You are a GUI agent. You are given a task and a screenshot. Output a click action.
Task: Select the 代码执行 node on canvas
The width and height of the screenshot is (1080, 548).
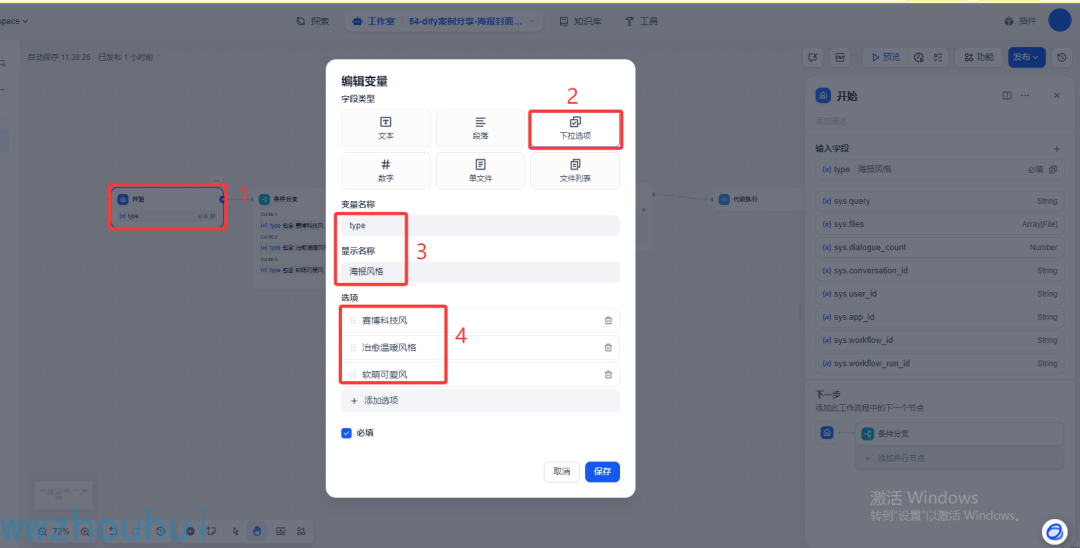758,199
